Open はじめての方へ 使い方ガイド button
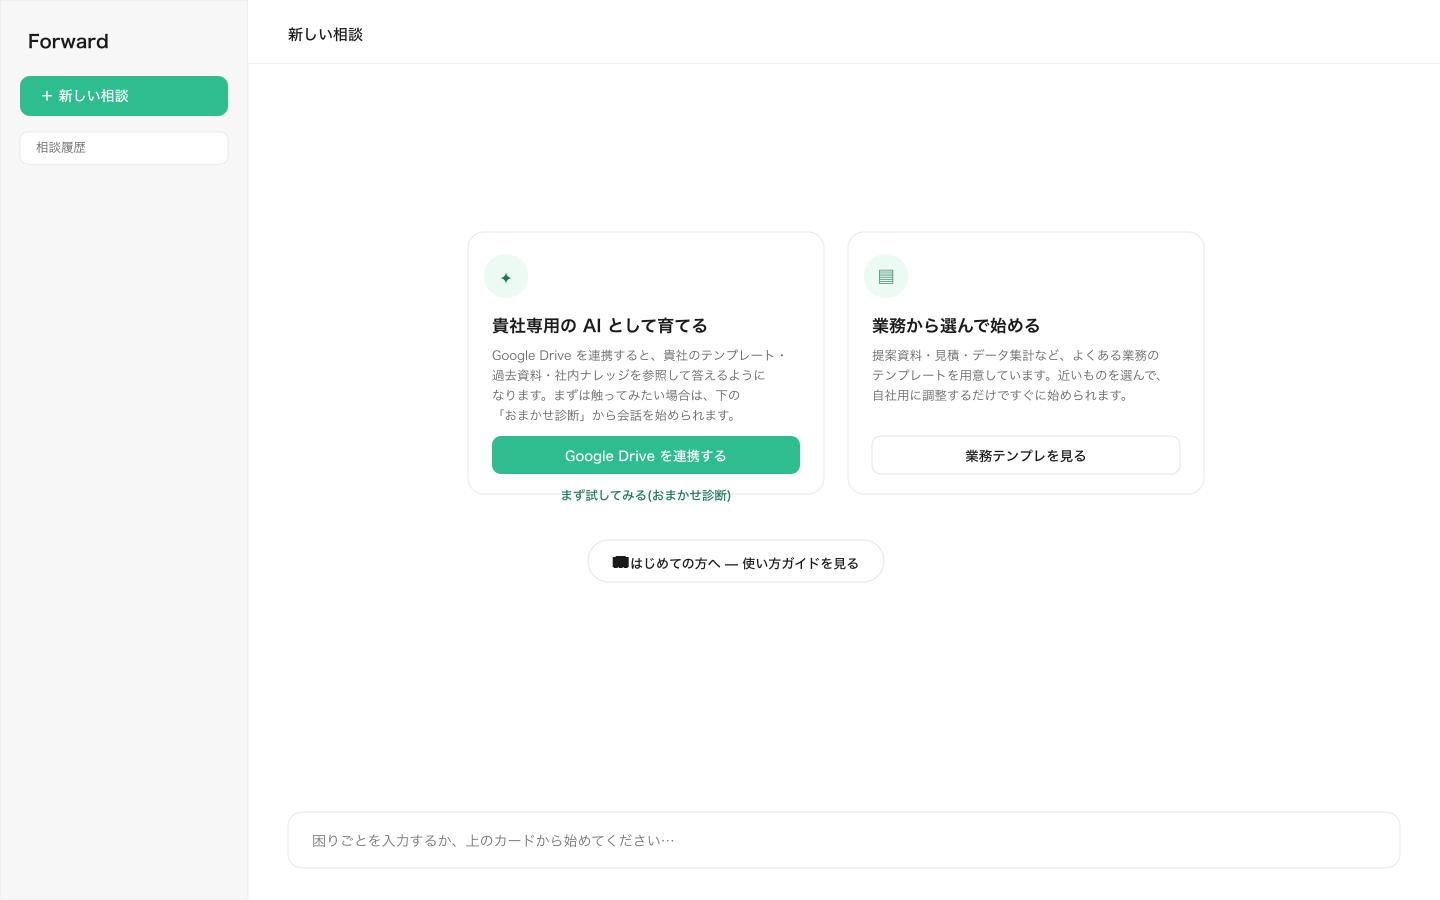This screenshot has width=1440, height=900. click(736, 562)
